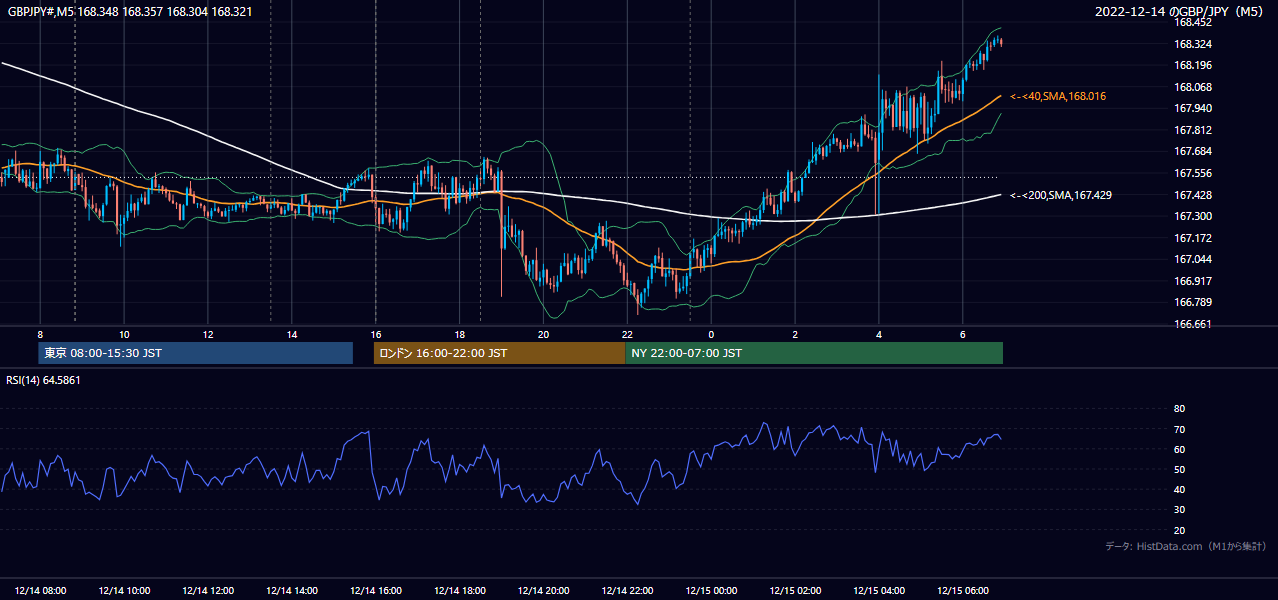Click price axis label 167.684
The height and width of the screenshot is (600, 1278).
pos(1192,151)
